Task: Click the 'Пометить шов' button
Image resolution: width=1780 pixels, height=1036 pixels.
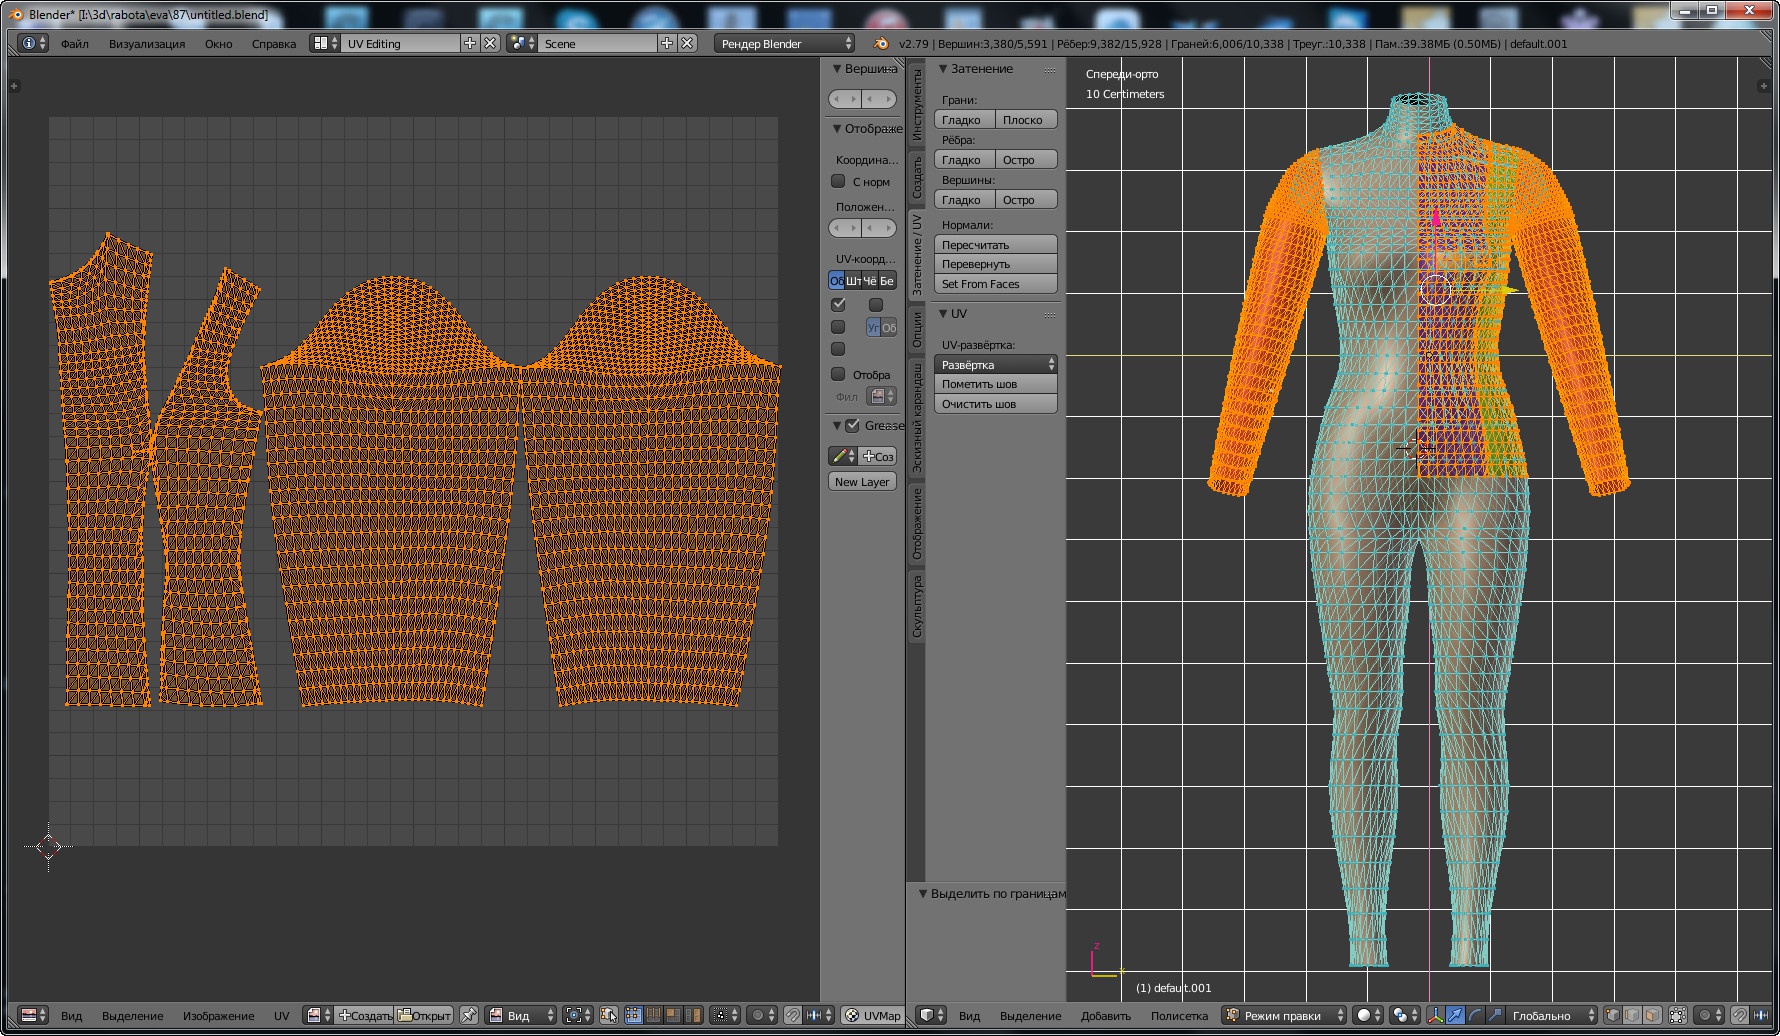Action: (x=995, y=384)
